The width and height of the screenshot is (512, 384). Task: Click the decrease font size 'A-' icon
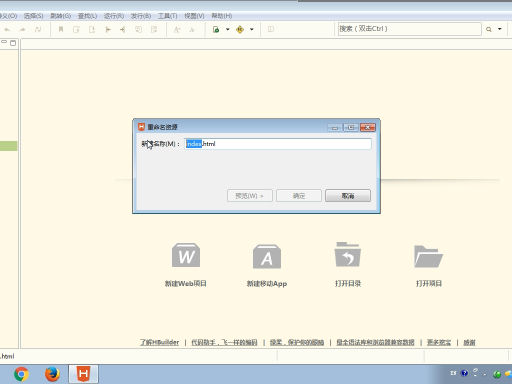coord(192,30)
